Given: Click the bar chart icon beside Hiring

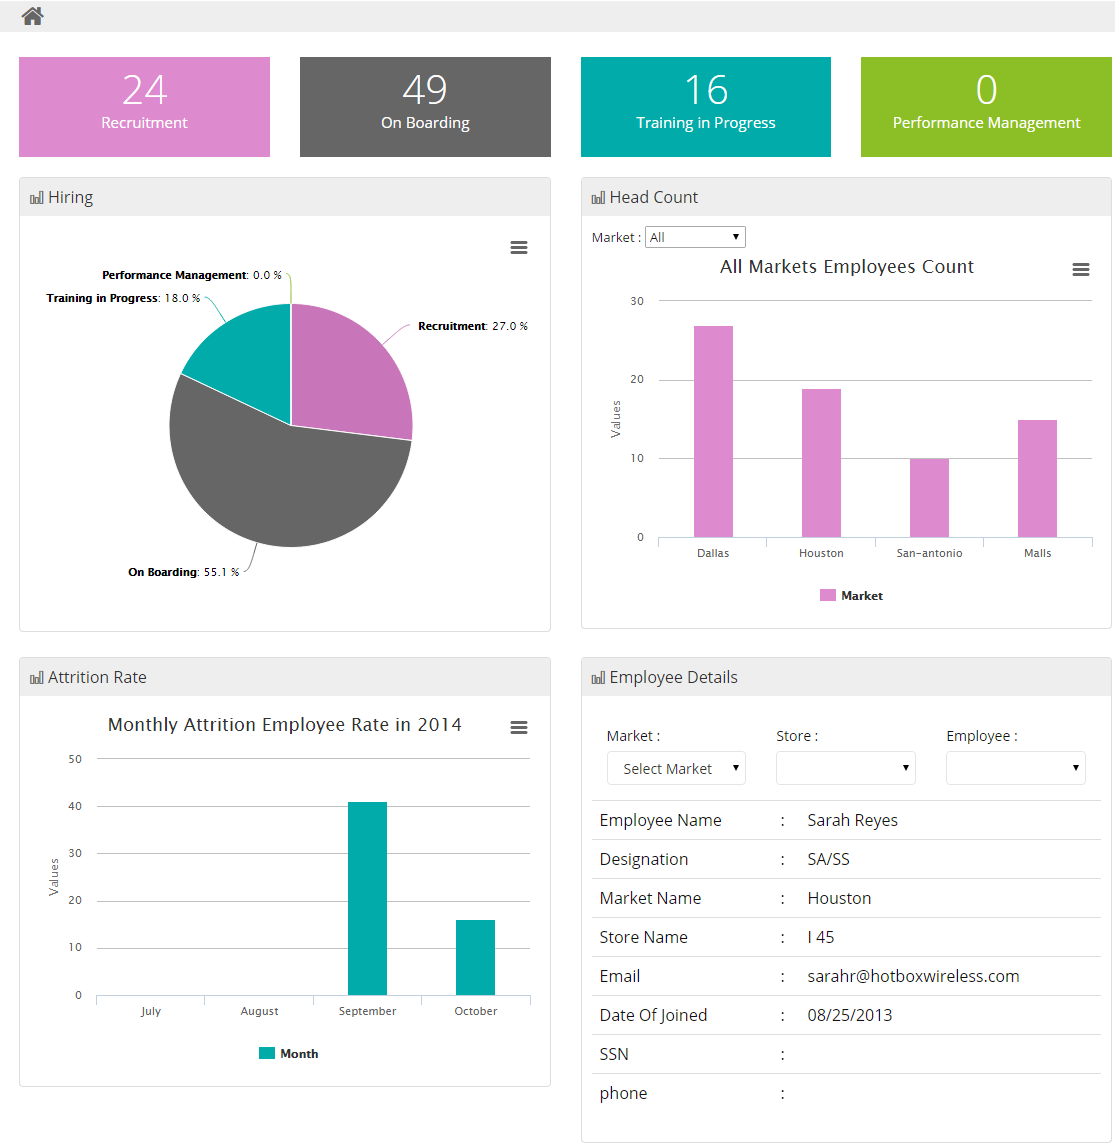Looking at the screenshot, I should (x=37, y=198).
